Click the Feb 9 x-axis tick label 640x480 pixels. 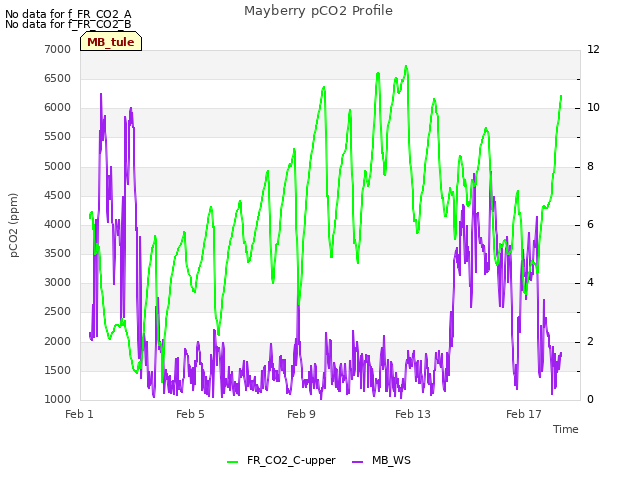coord(301,414)
